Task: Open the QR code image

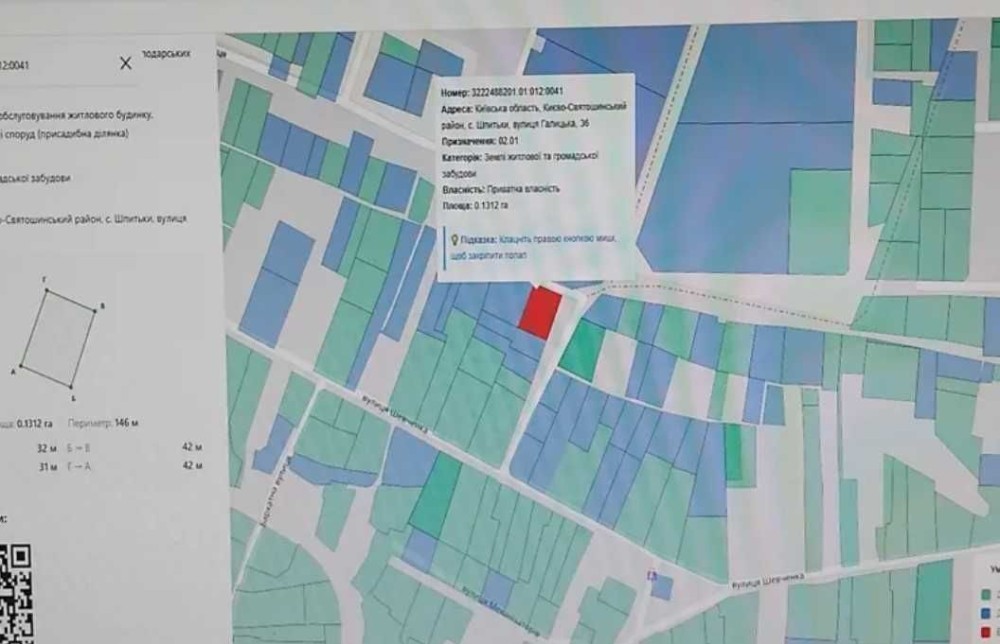Action: pos(14,594)
